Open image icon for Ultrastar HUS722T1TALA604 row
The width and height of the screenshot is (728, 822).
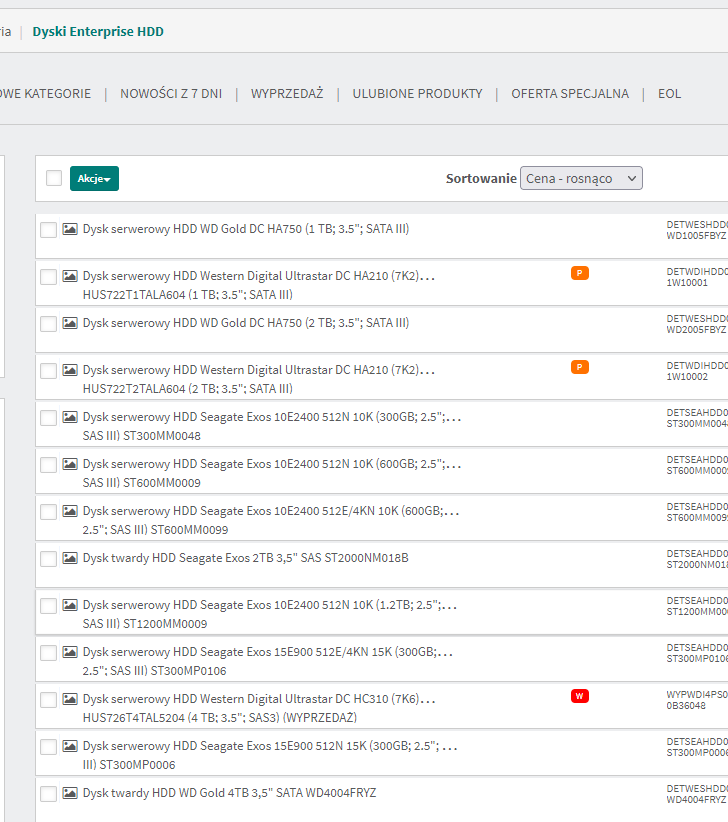[70, 276]
